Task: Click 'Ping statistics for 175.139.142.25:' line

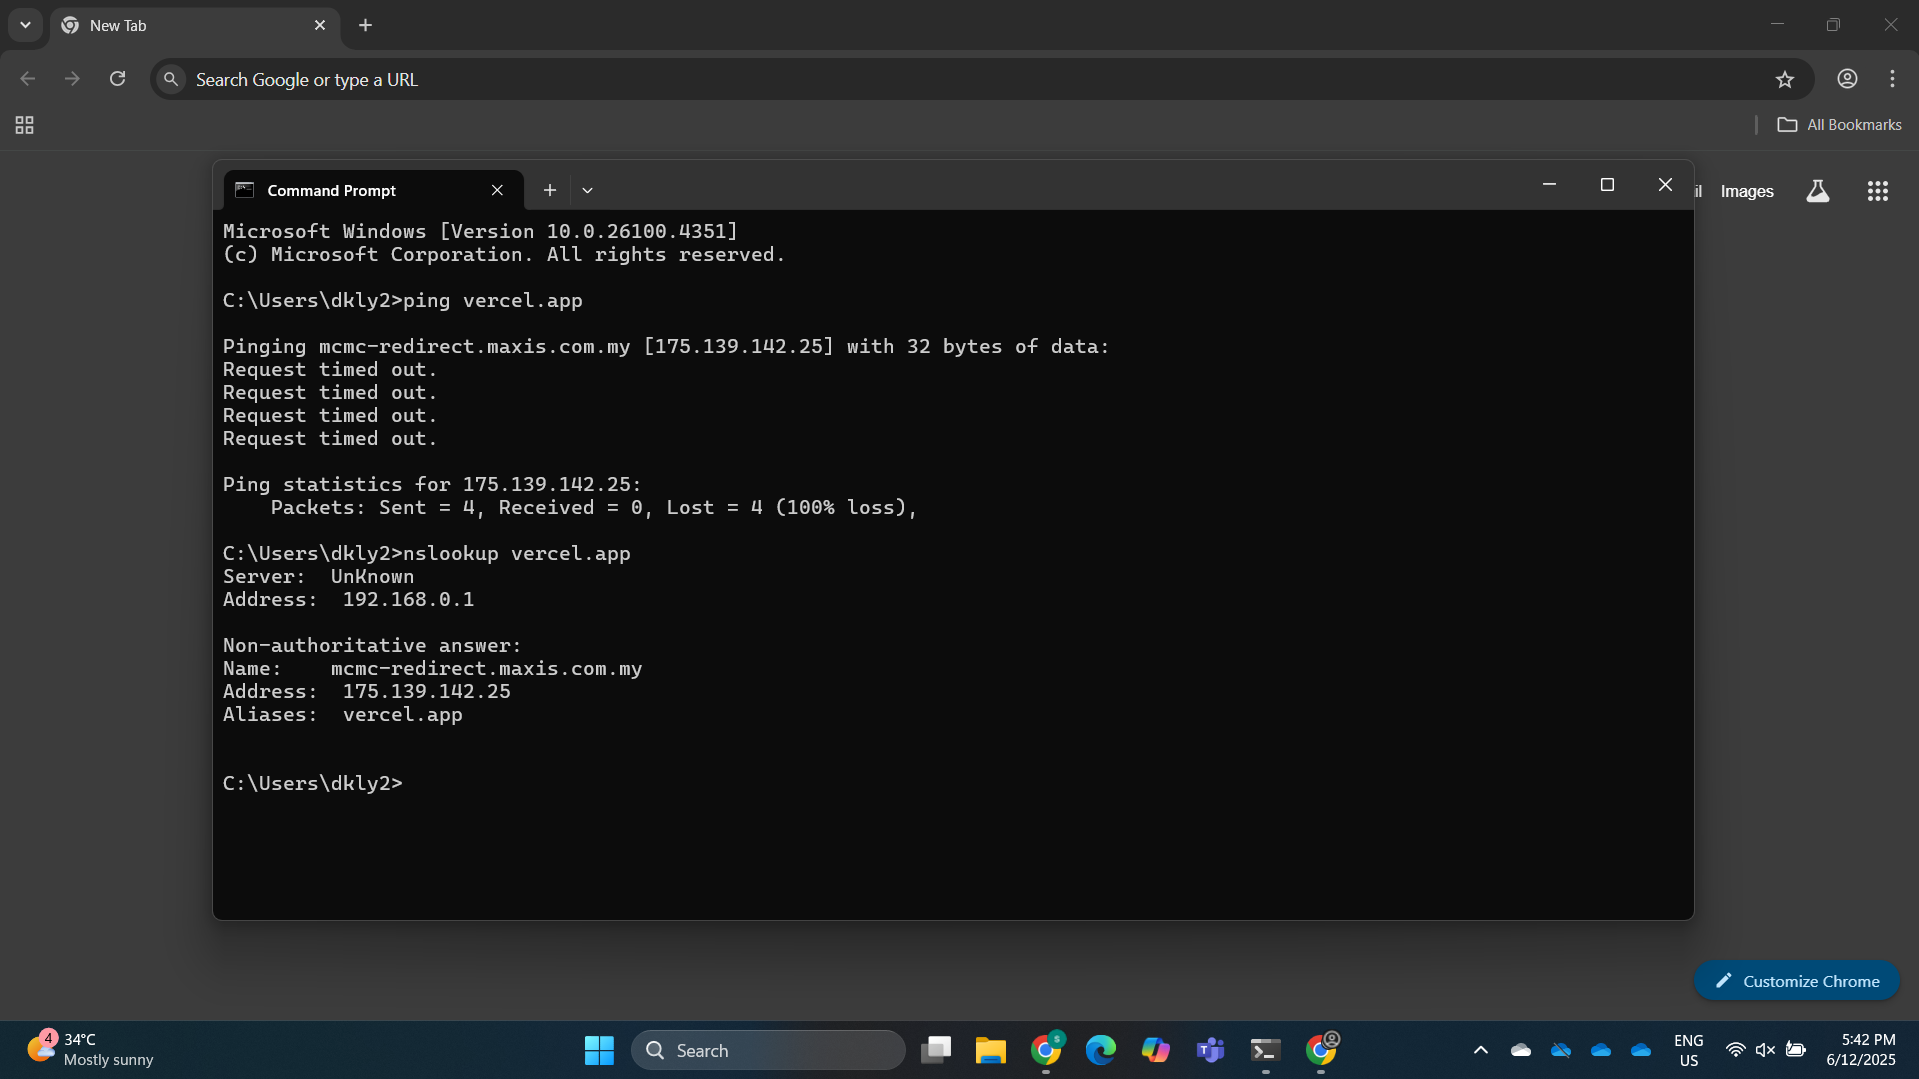Action: click(x=432, y=484)
